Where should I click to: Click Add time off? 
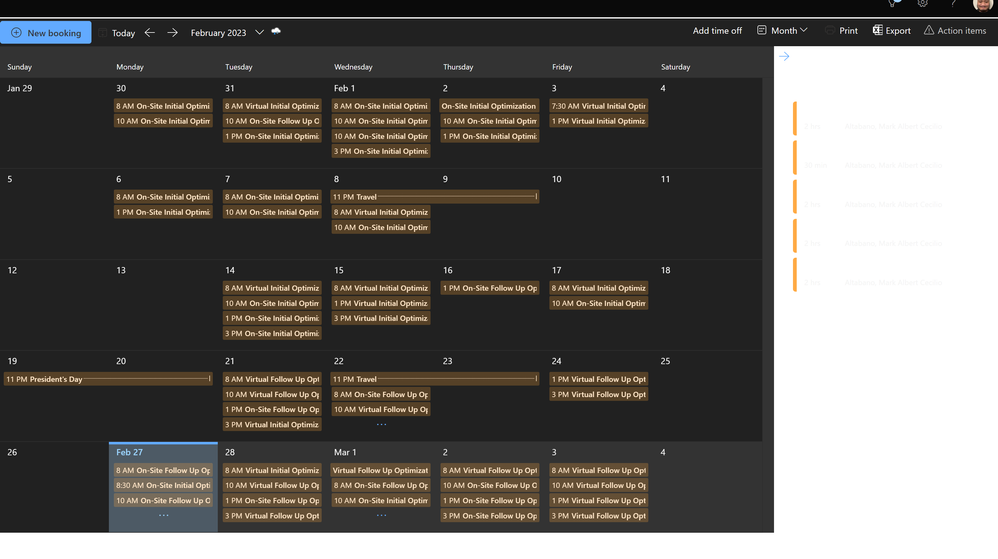pyautogui.click(x=717, y=31)
